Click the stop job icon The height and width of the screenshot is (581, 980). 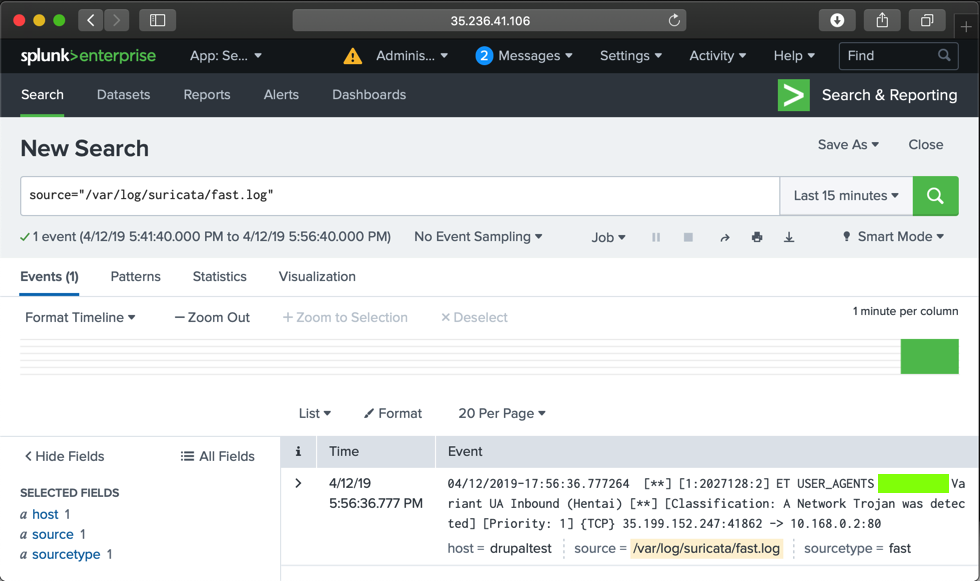pyautogui.click(x=688, y=237)
